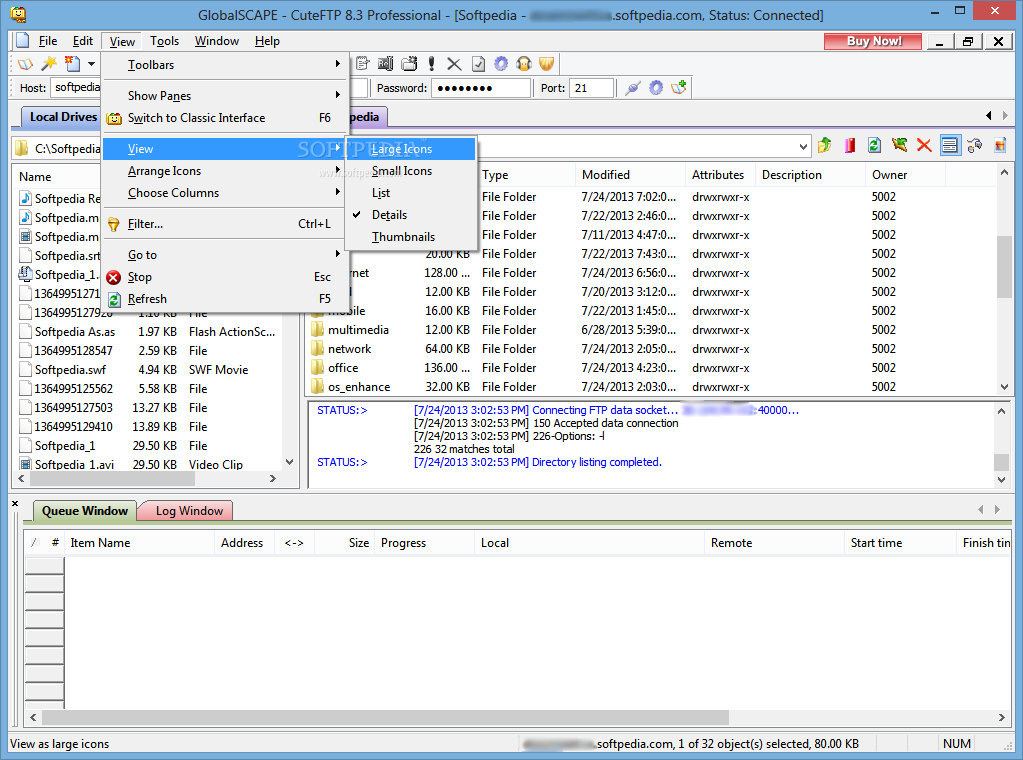Click the gray X cancel toolbar icon
The image size is (1023, 760).
(x=454, y=64)
